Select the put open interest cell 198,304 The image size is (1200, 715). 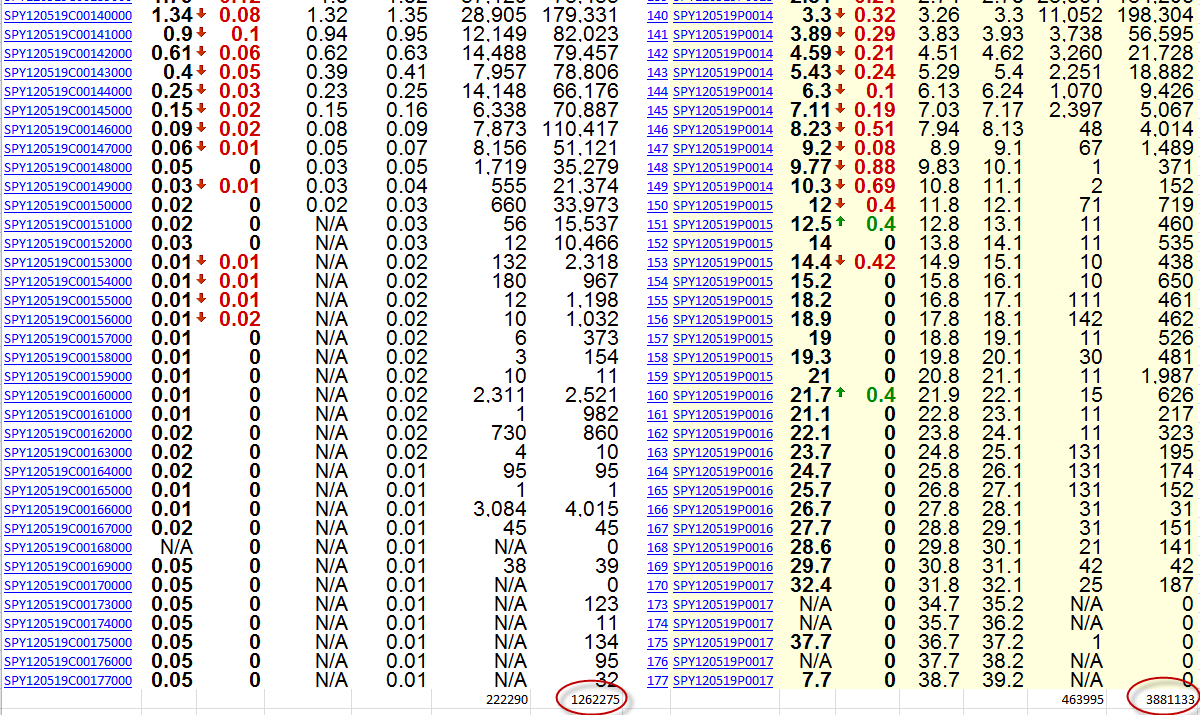click(1156, 16)
